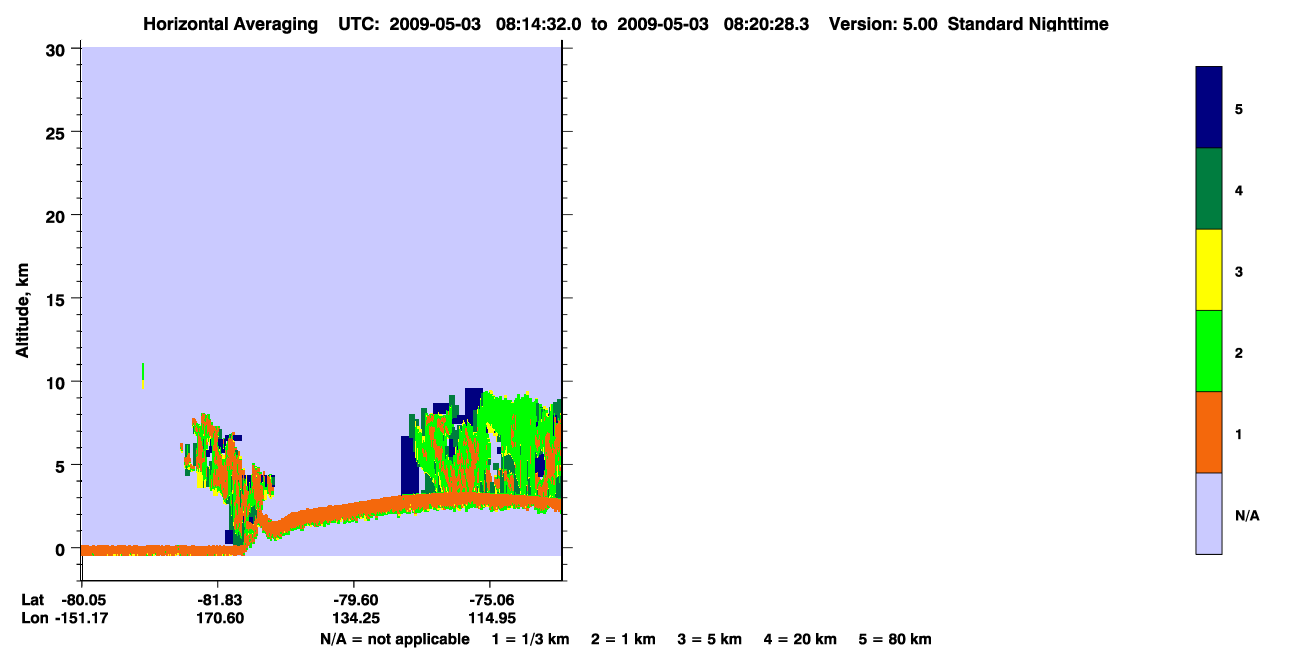Click the lavender N/A colorbar segment
The width and height of the screenshot is (1300, 667).
[x=1209, y=513]
